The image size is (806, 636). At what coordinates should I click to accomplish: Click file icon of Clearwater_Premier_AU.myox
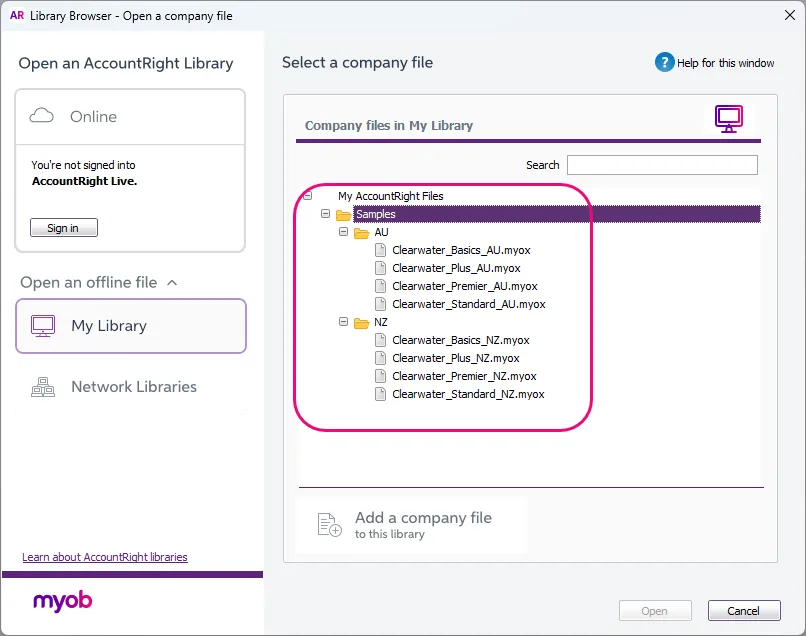380,286
